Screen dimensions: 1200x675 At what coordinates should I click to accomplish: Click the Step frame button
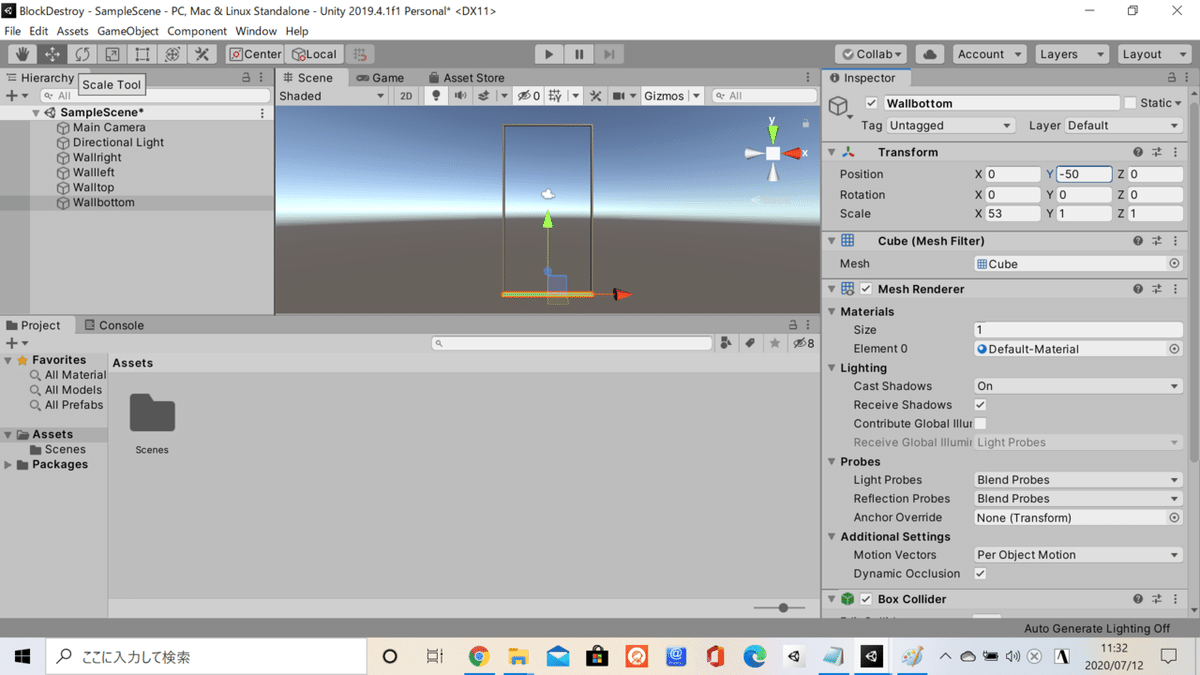click(x=609, y=54)
